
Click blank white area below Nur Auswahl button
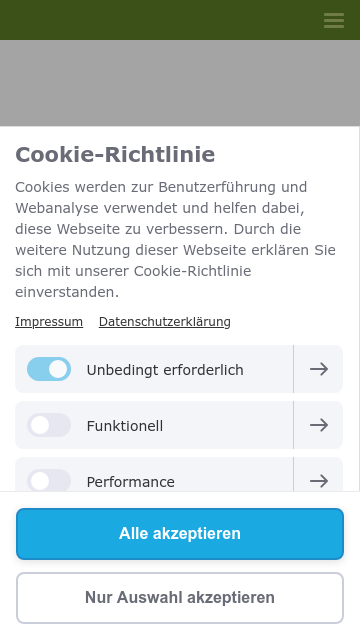[x=180, y=632]
